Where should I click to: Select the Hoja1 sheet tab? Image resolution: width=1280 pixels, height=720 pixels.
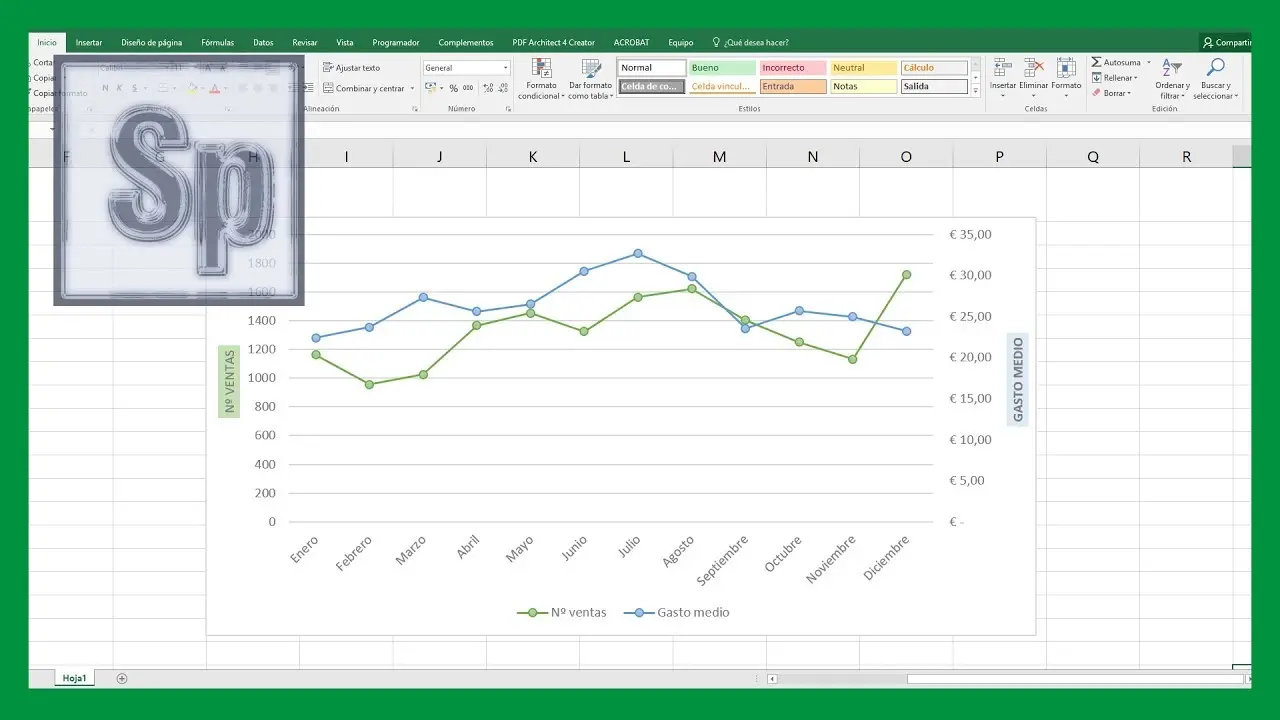tap(74, 677)
